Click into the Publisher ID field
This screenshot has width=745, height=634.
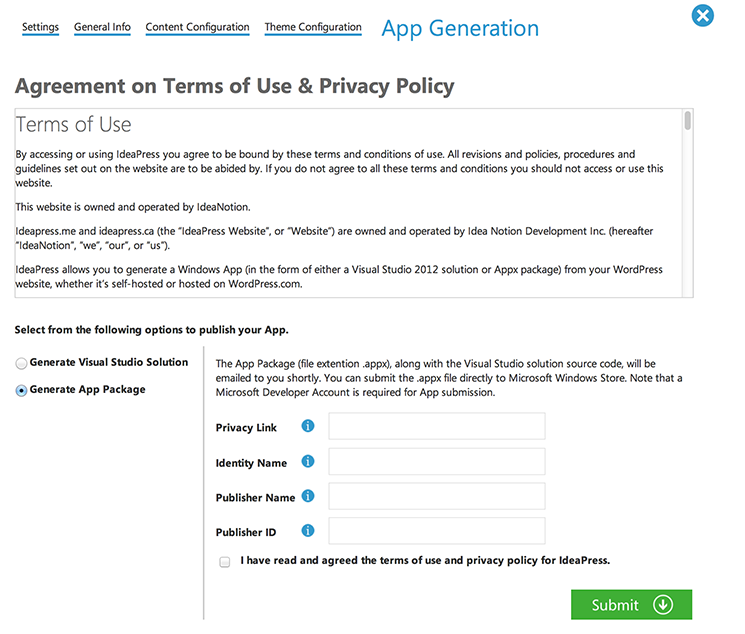point(437,531)
